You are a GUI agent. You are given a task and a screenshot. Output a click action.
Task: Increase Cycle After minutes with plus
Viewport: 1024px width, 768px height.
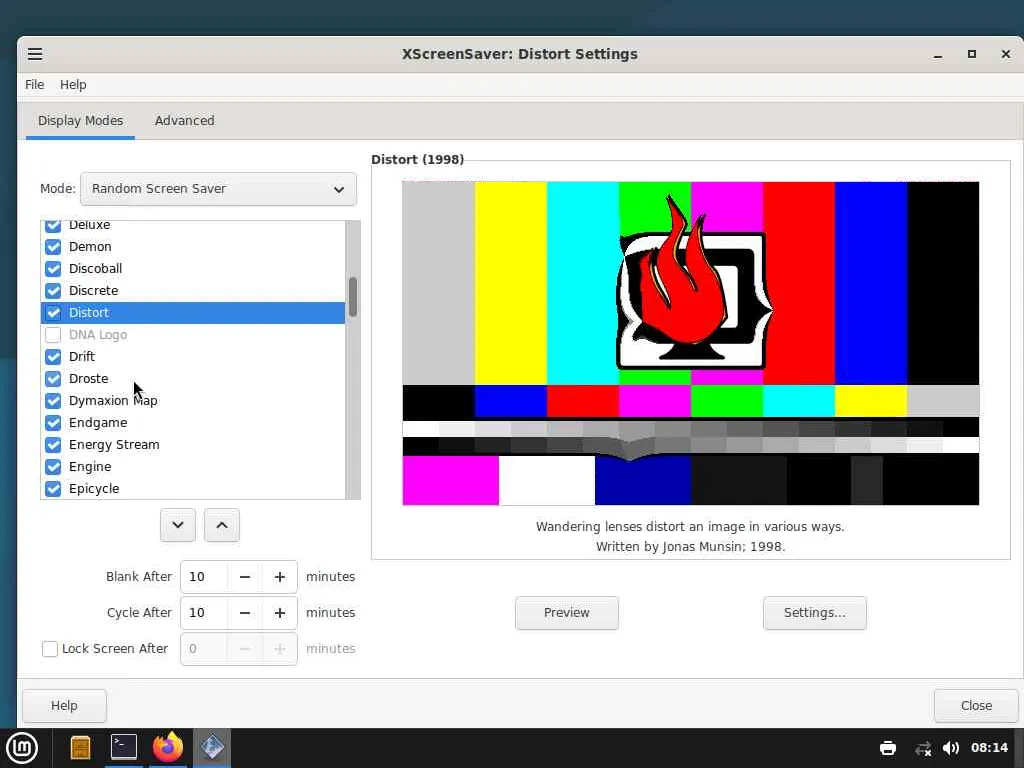[280, 613]
